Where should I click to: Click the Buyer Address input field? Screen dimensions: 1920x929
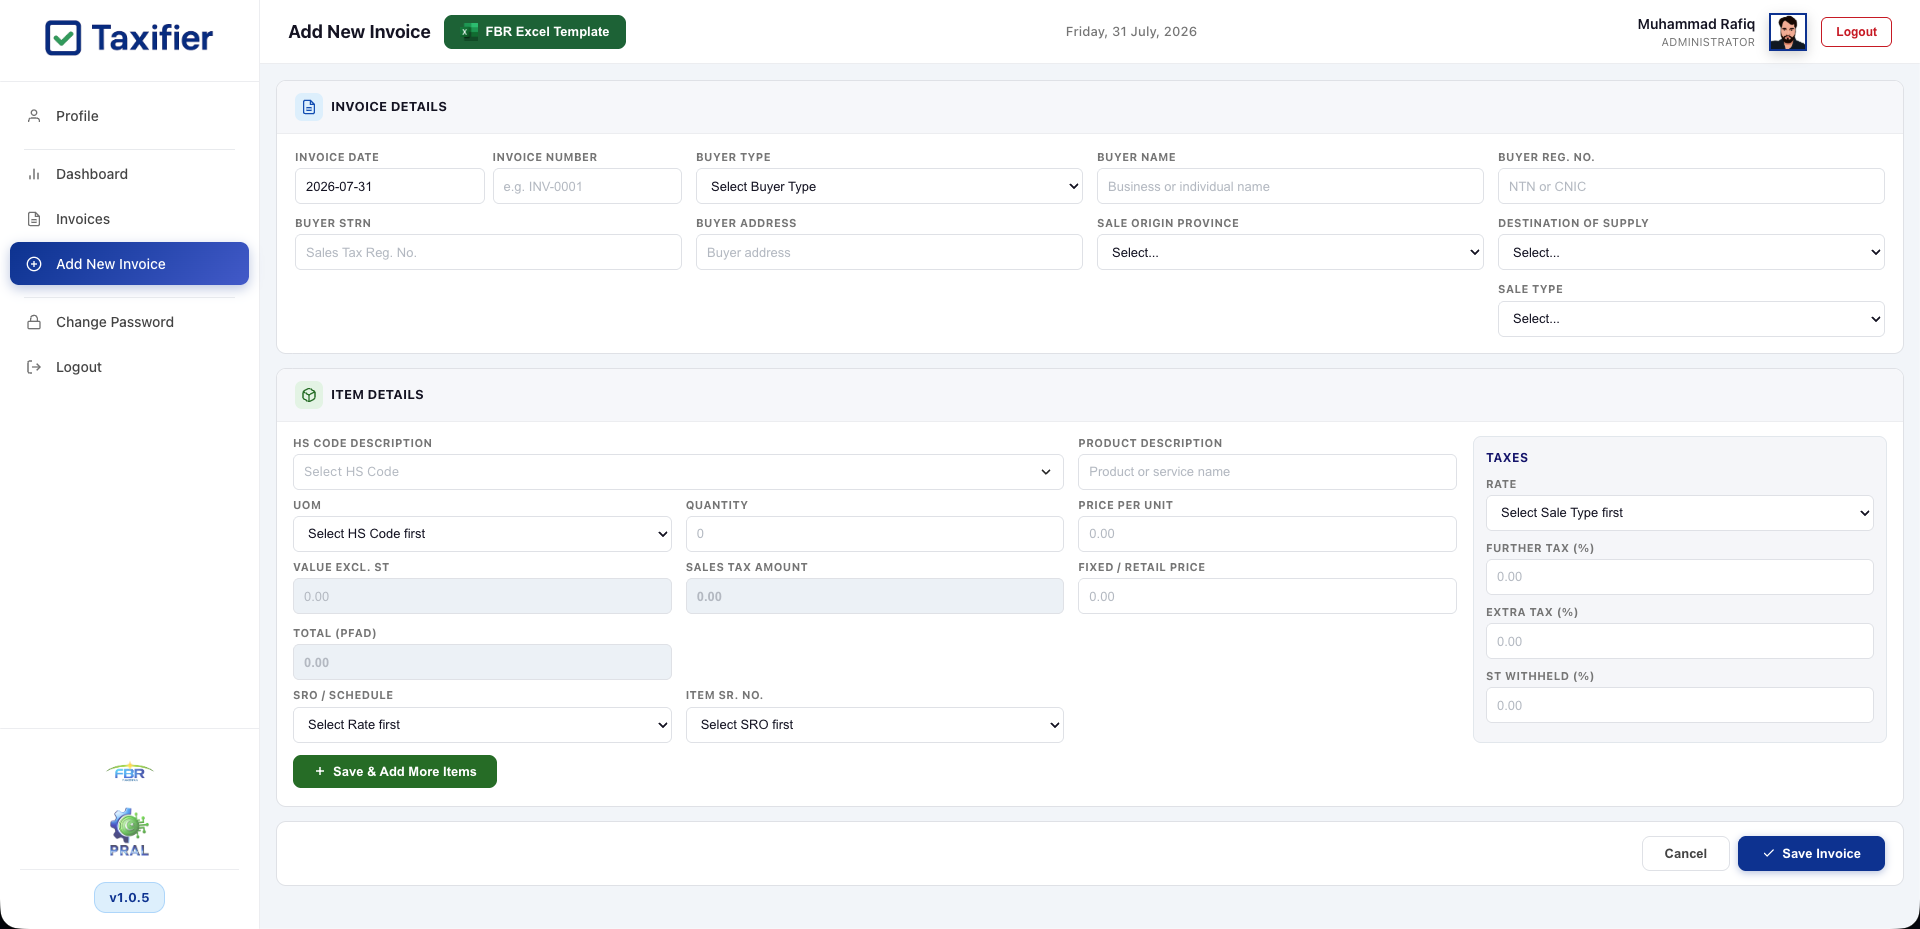(889, 252)
